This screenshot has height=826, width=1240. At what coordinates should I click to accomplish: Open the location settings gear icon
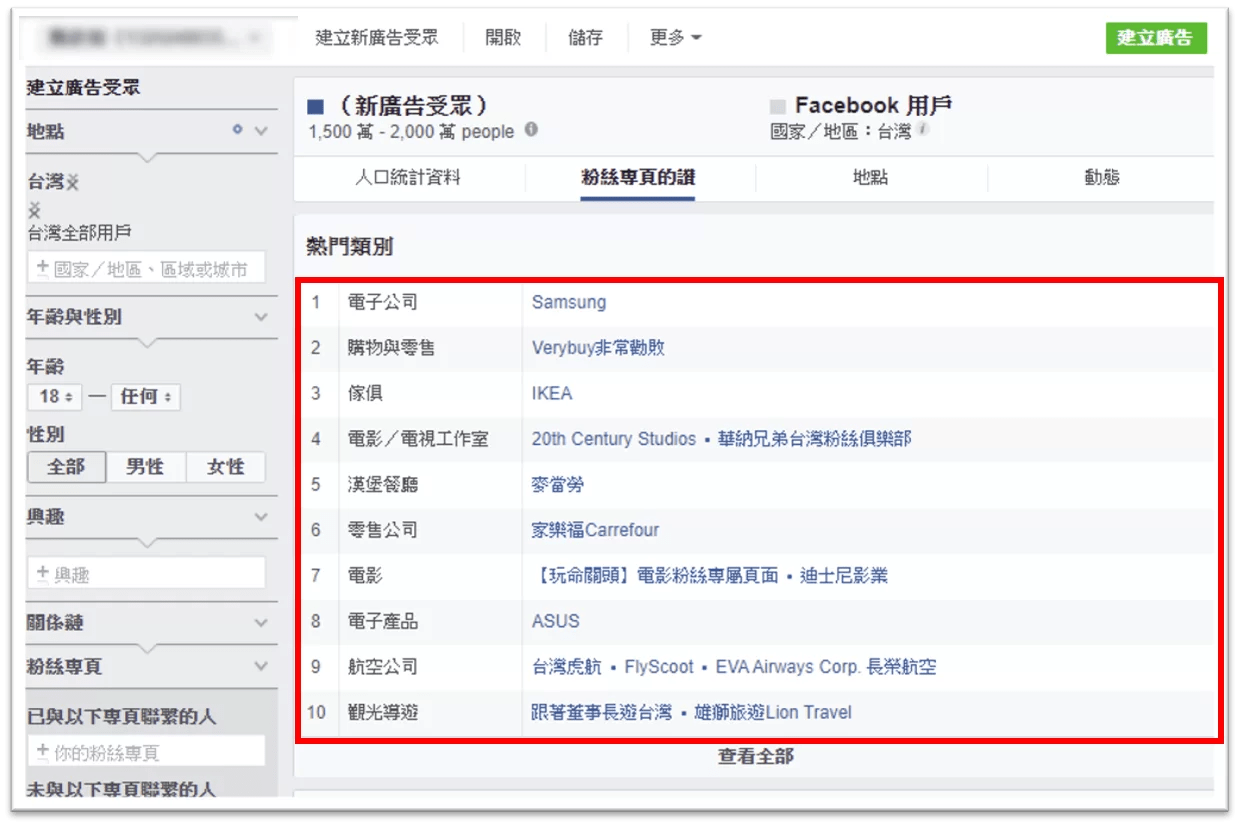point(237,130)
